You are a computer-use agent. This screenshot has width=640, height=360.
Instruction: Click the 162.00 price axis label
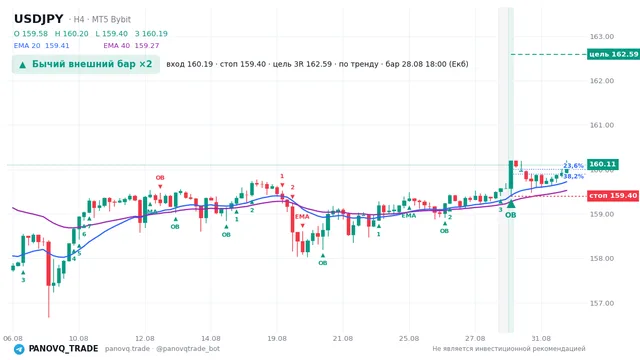pyautogui.click(x=602, y=81)
